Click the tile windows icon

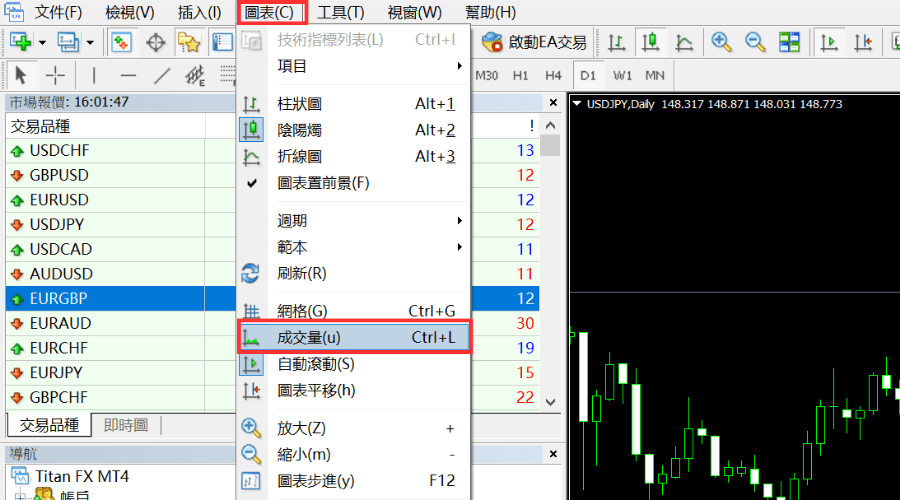click(790, 42)
